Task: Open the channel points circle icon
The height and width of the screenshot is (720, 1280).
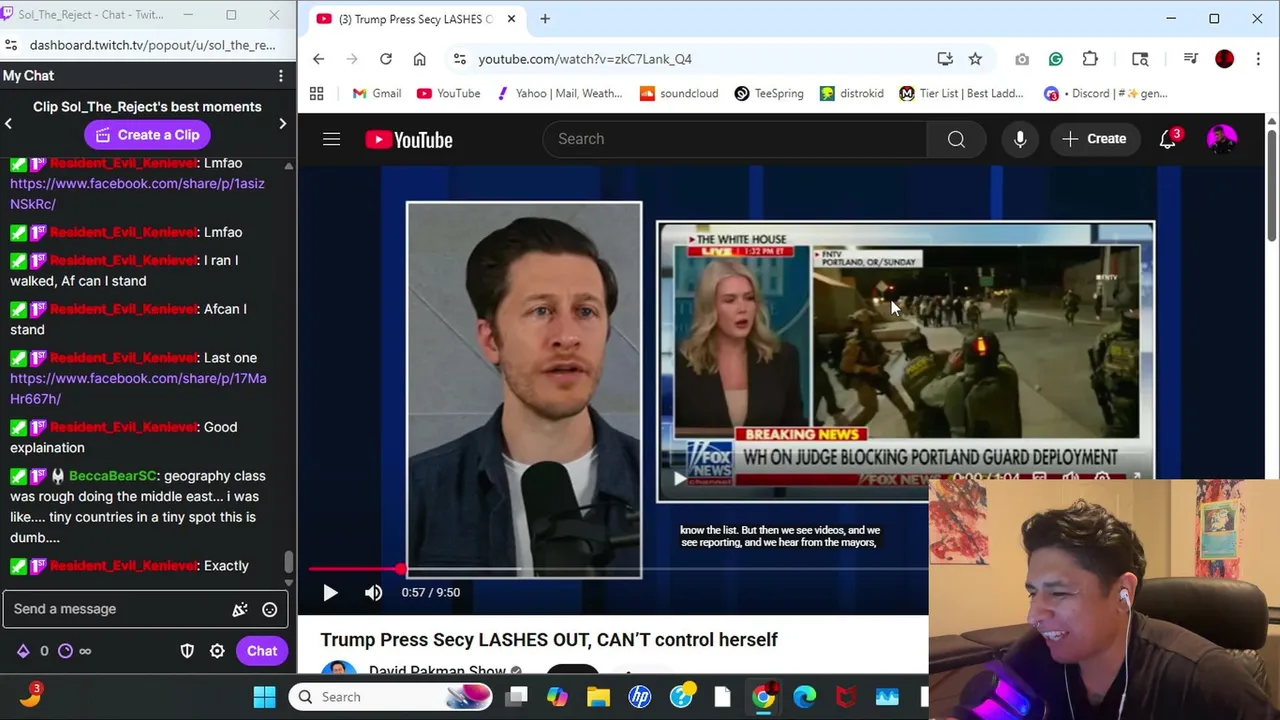Action: point(65,651)
